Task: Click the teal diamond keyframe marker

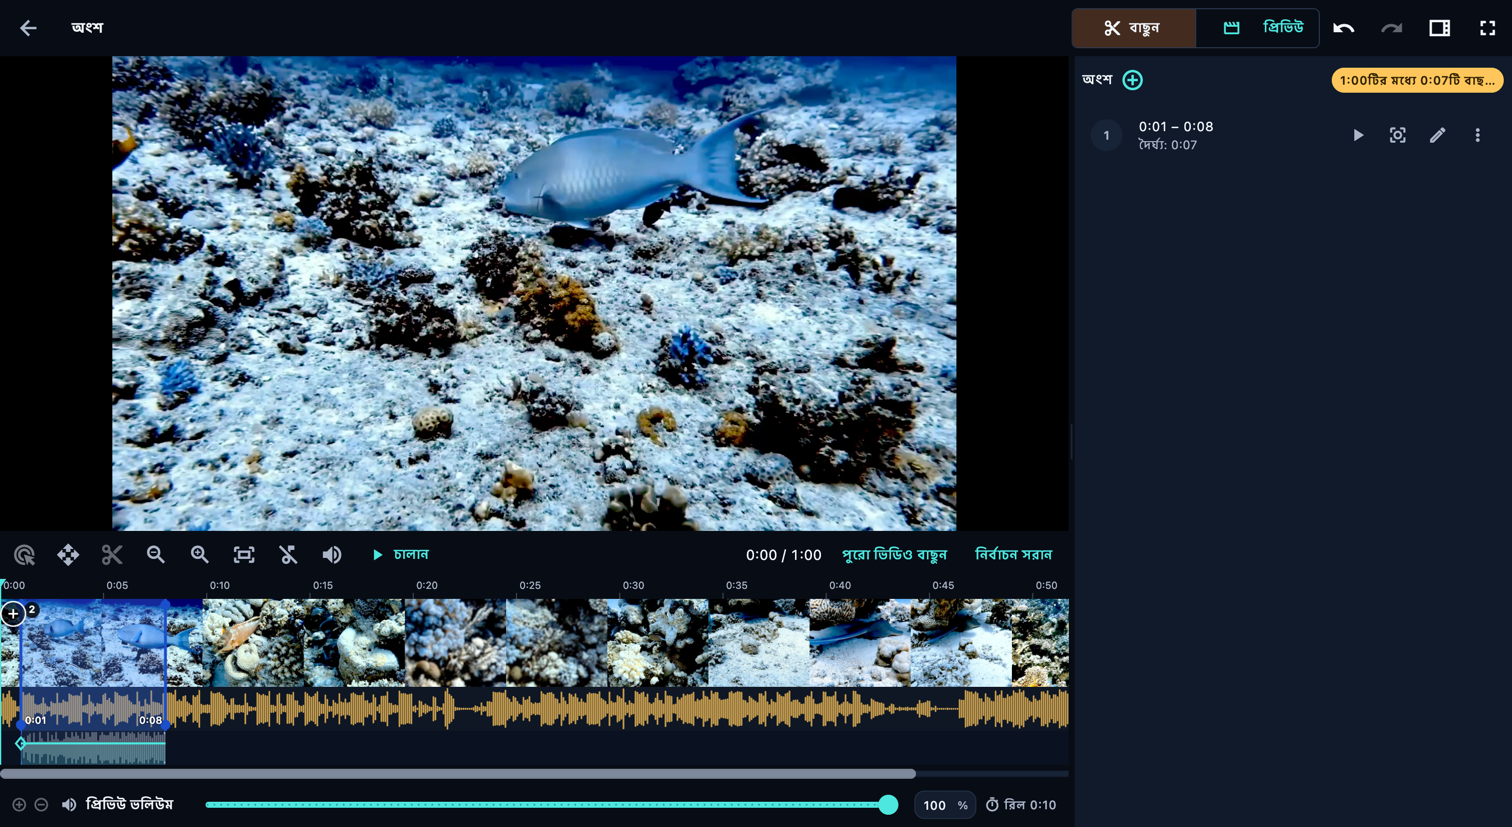Action: point(21,743)
